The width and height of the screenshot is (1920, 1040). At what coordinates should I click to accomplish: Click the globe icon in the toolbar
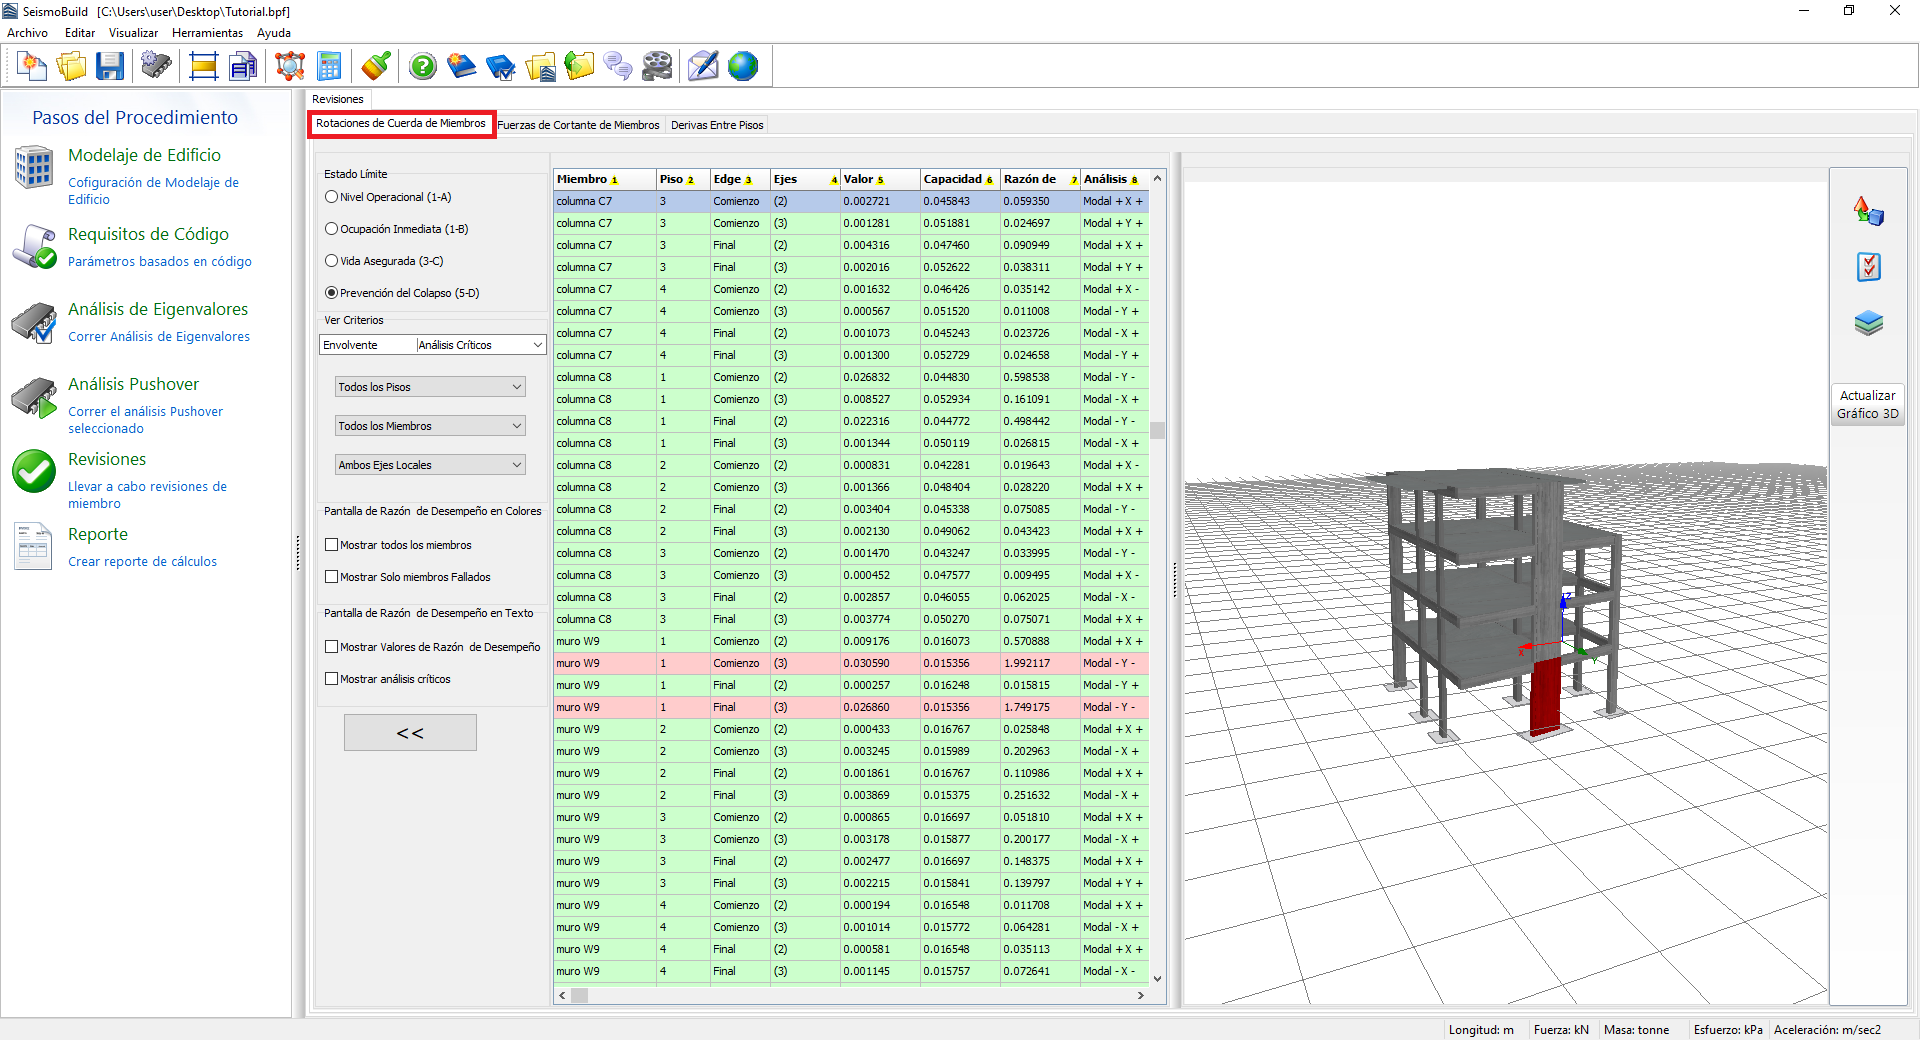tap(743, 67)
